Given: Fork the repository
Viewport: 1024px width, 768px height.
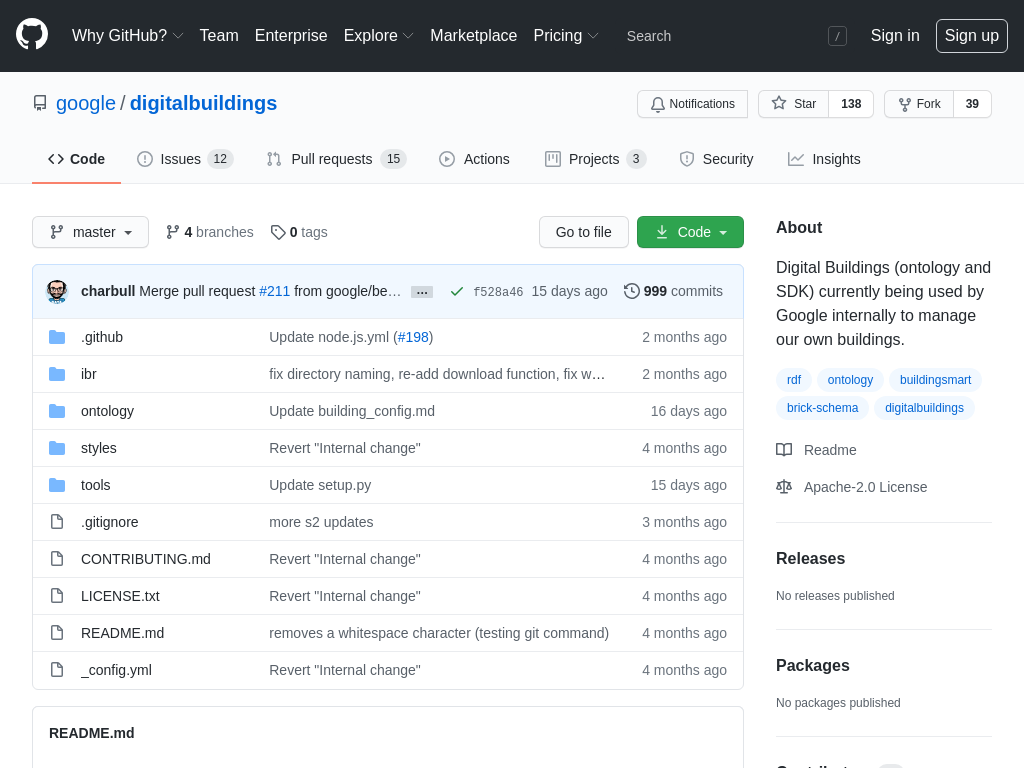Looking at the screenshot, I should [x=920, y=104].
